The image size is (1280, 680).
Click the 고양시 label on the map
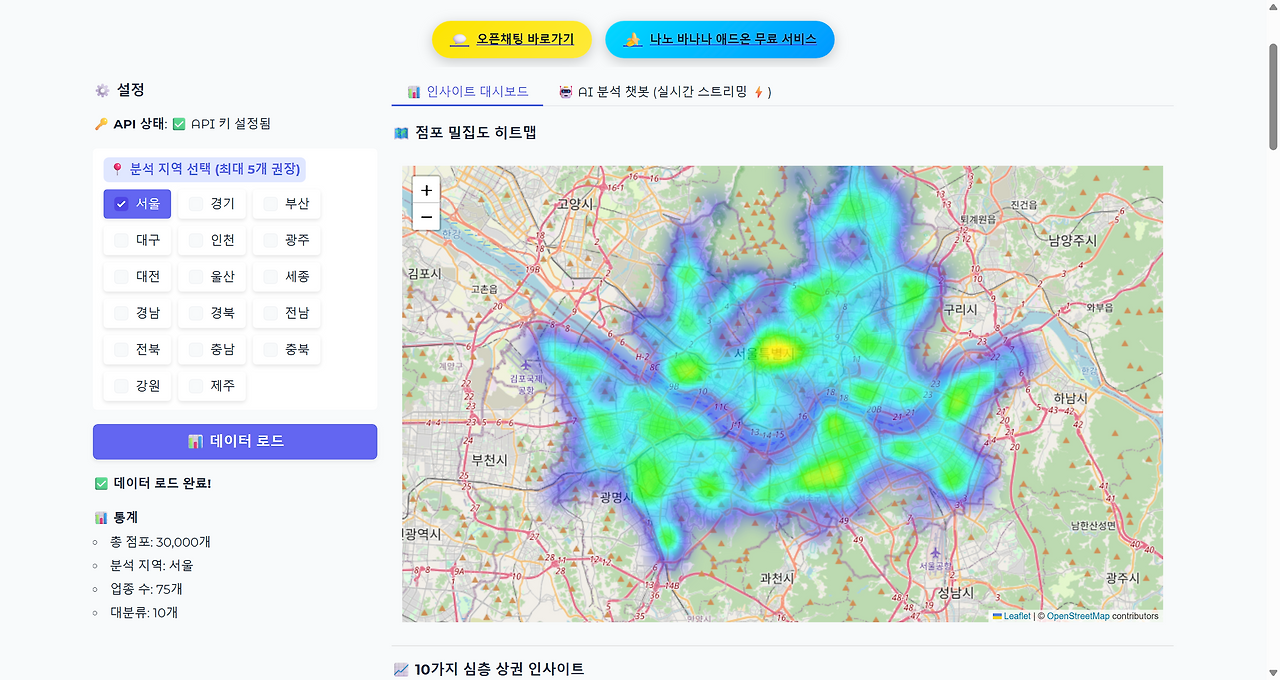[x=575, y=204]
